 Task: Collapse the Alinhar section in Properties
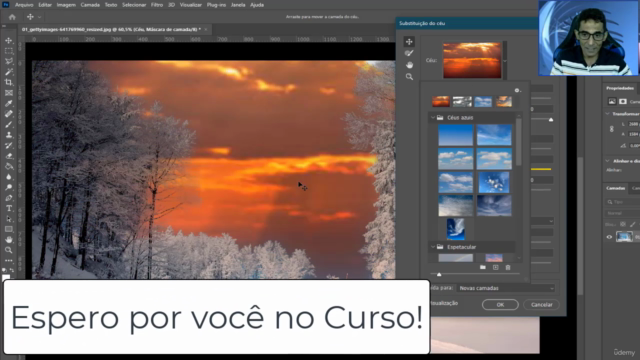[x=607, y=161]
